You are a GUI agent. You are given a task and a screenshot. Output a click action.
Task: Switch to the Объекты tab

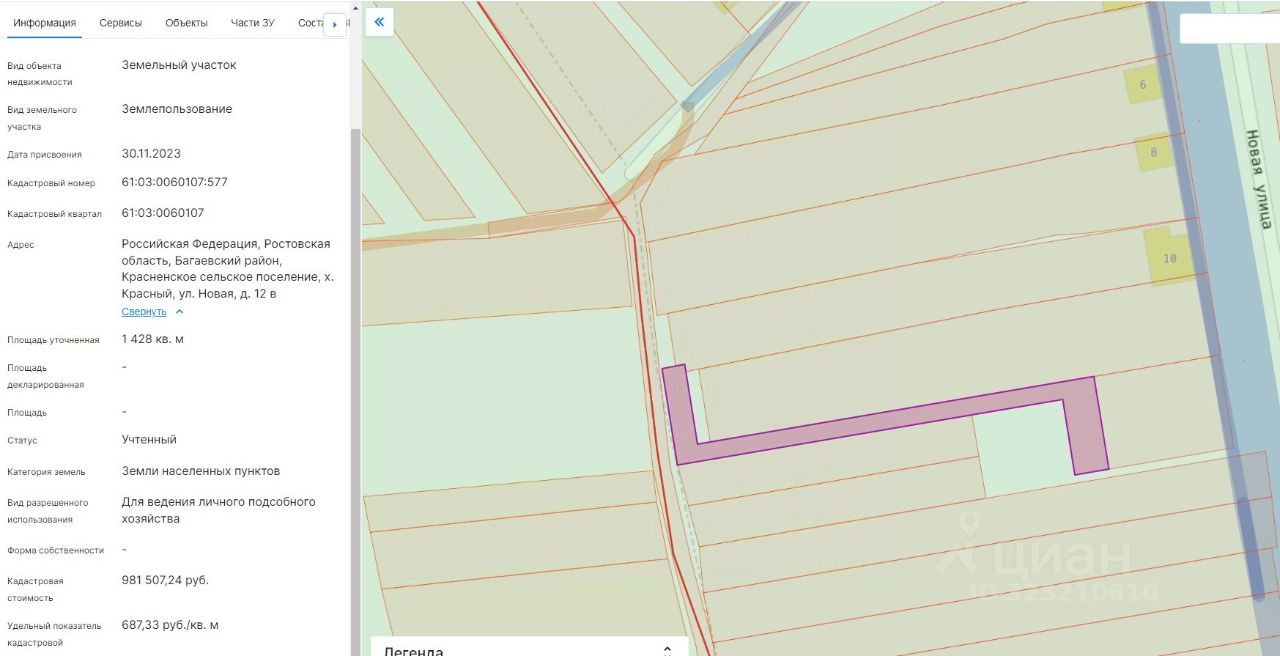pos(186,23)
